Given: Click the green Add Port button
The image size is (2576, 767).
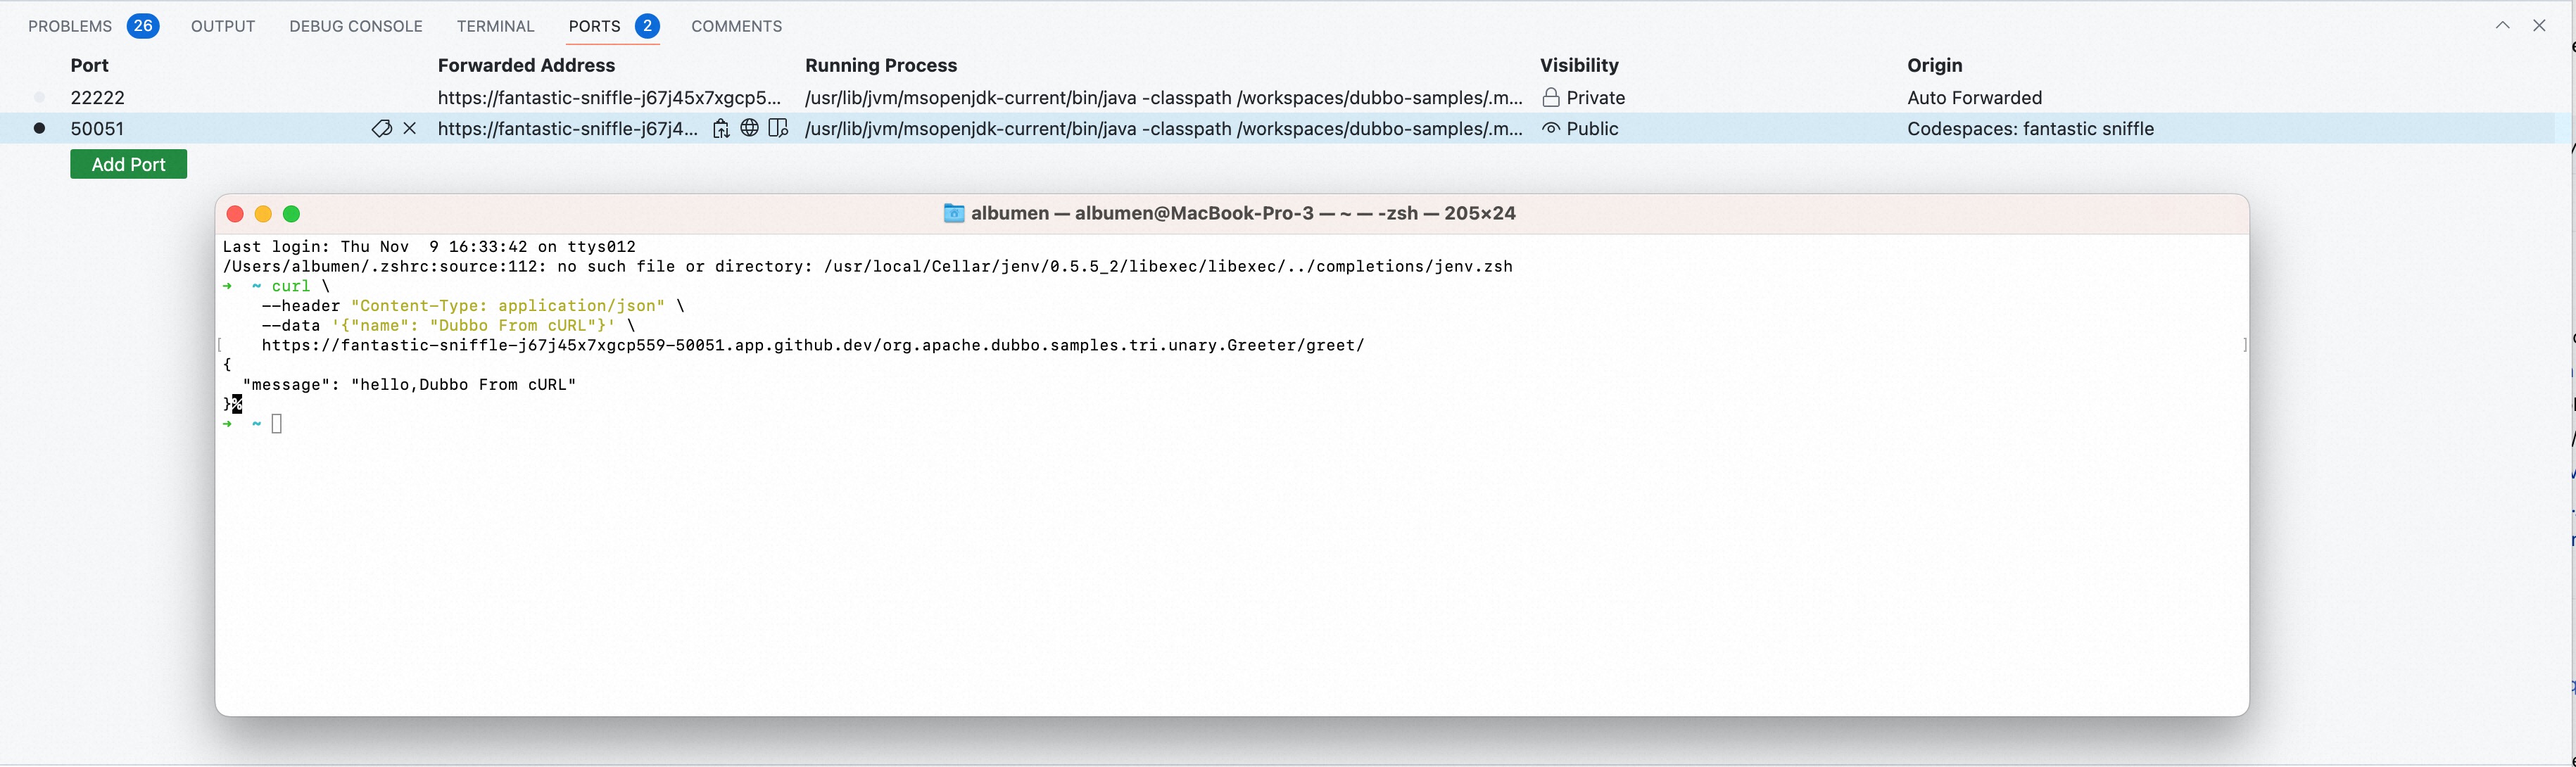Looking at the screenshot, I should pyautogui.click(x=128, y=164).
